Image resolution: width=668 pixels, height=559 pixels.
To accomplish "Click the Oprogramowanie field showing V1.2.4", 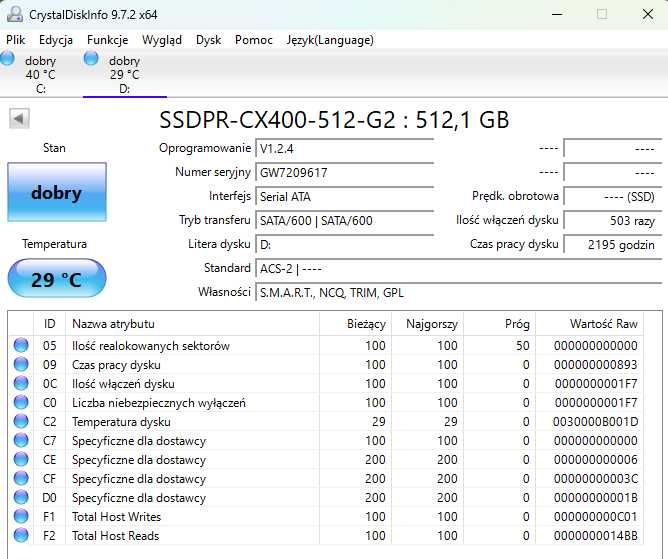I will tap(344, 149).
